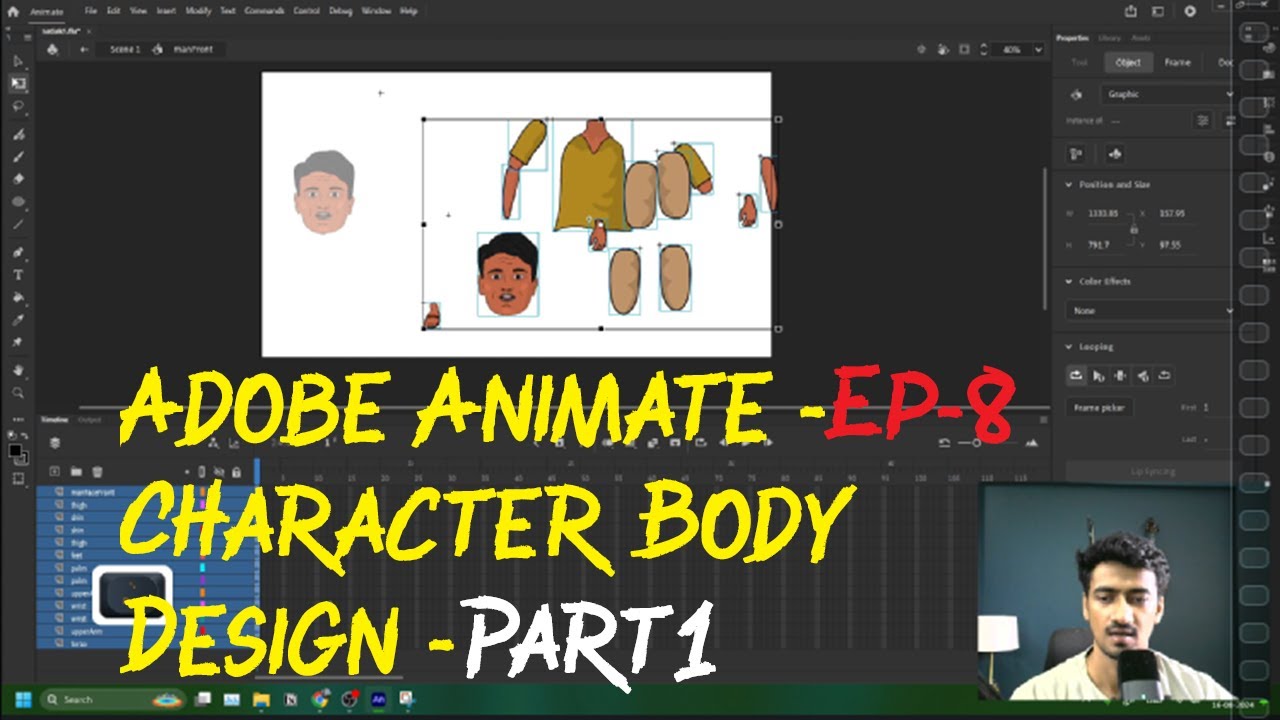Select the Lasso tool
This screenshot has width=1280, height=720.
(18, 105)
